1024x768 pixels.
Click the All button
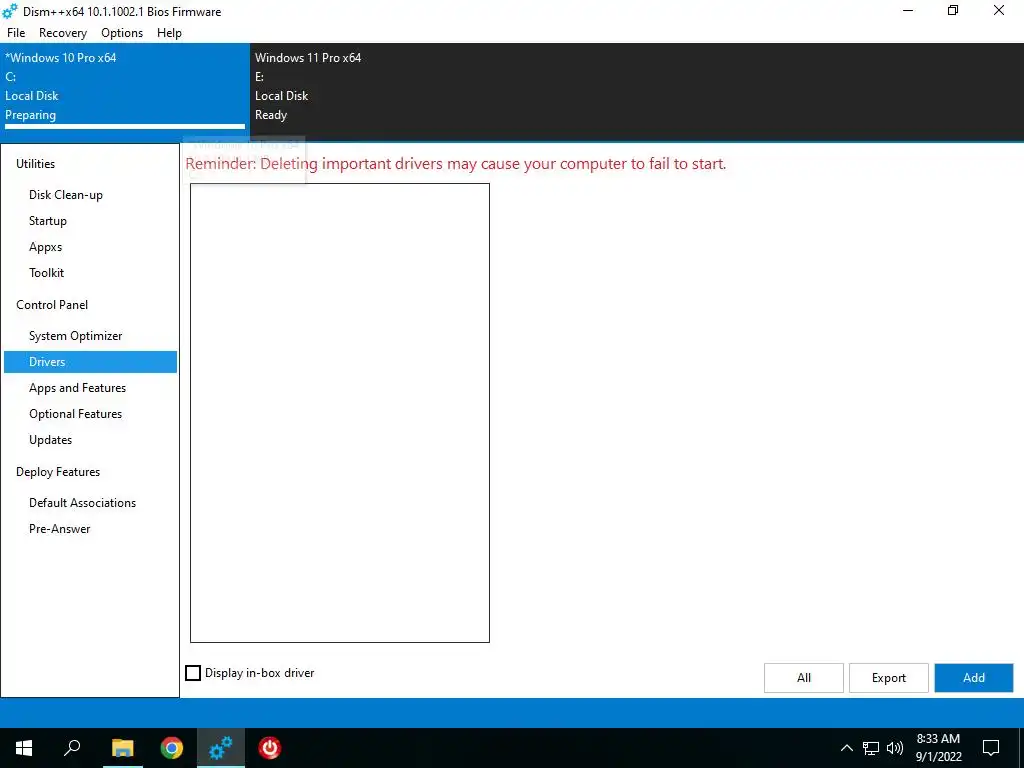point(804,678)
